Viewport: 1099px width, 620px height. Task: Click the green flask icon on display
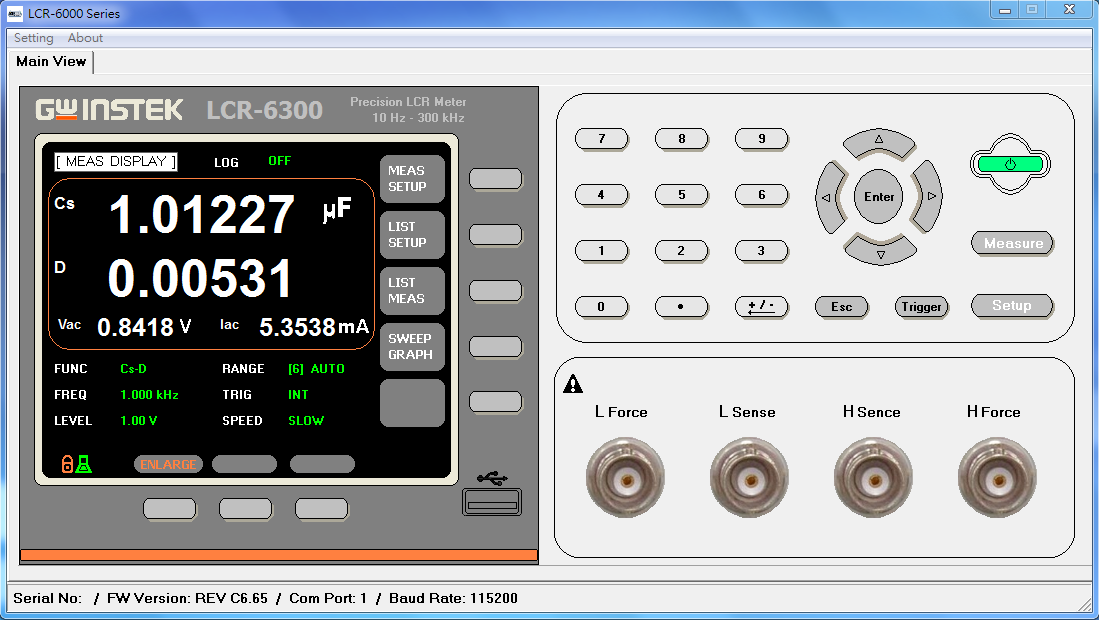point(84,464)
